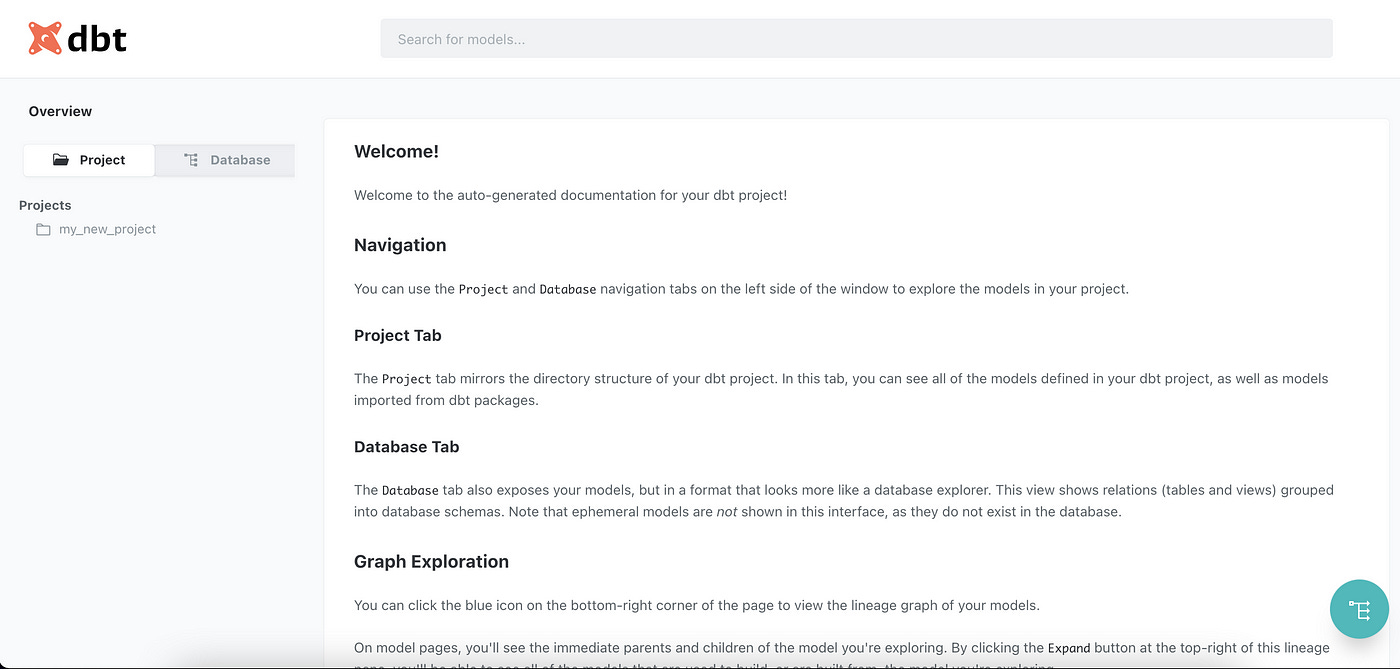1400x669 pixels.
Task: Open the Overview link in sidebar
Action: 60,111
